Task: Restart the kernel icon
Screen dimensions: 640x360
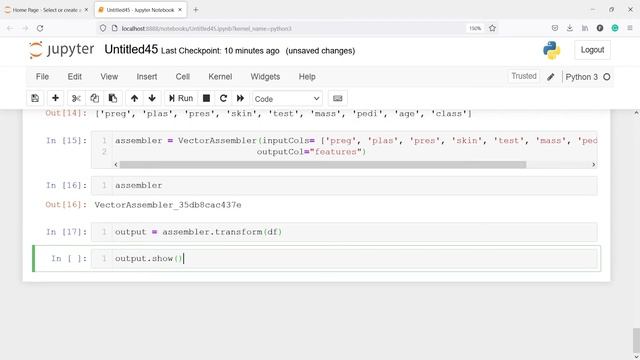Action: click(x=223, y=98)
